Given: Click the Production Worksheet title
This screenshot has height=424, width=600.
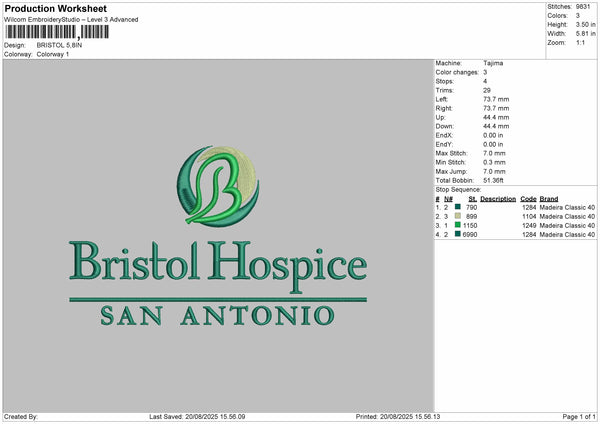Looking at the screenshot, I should coord(55,8).
